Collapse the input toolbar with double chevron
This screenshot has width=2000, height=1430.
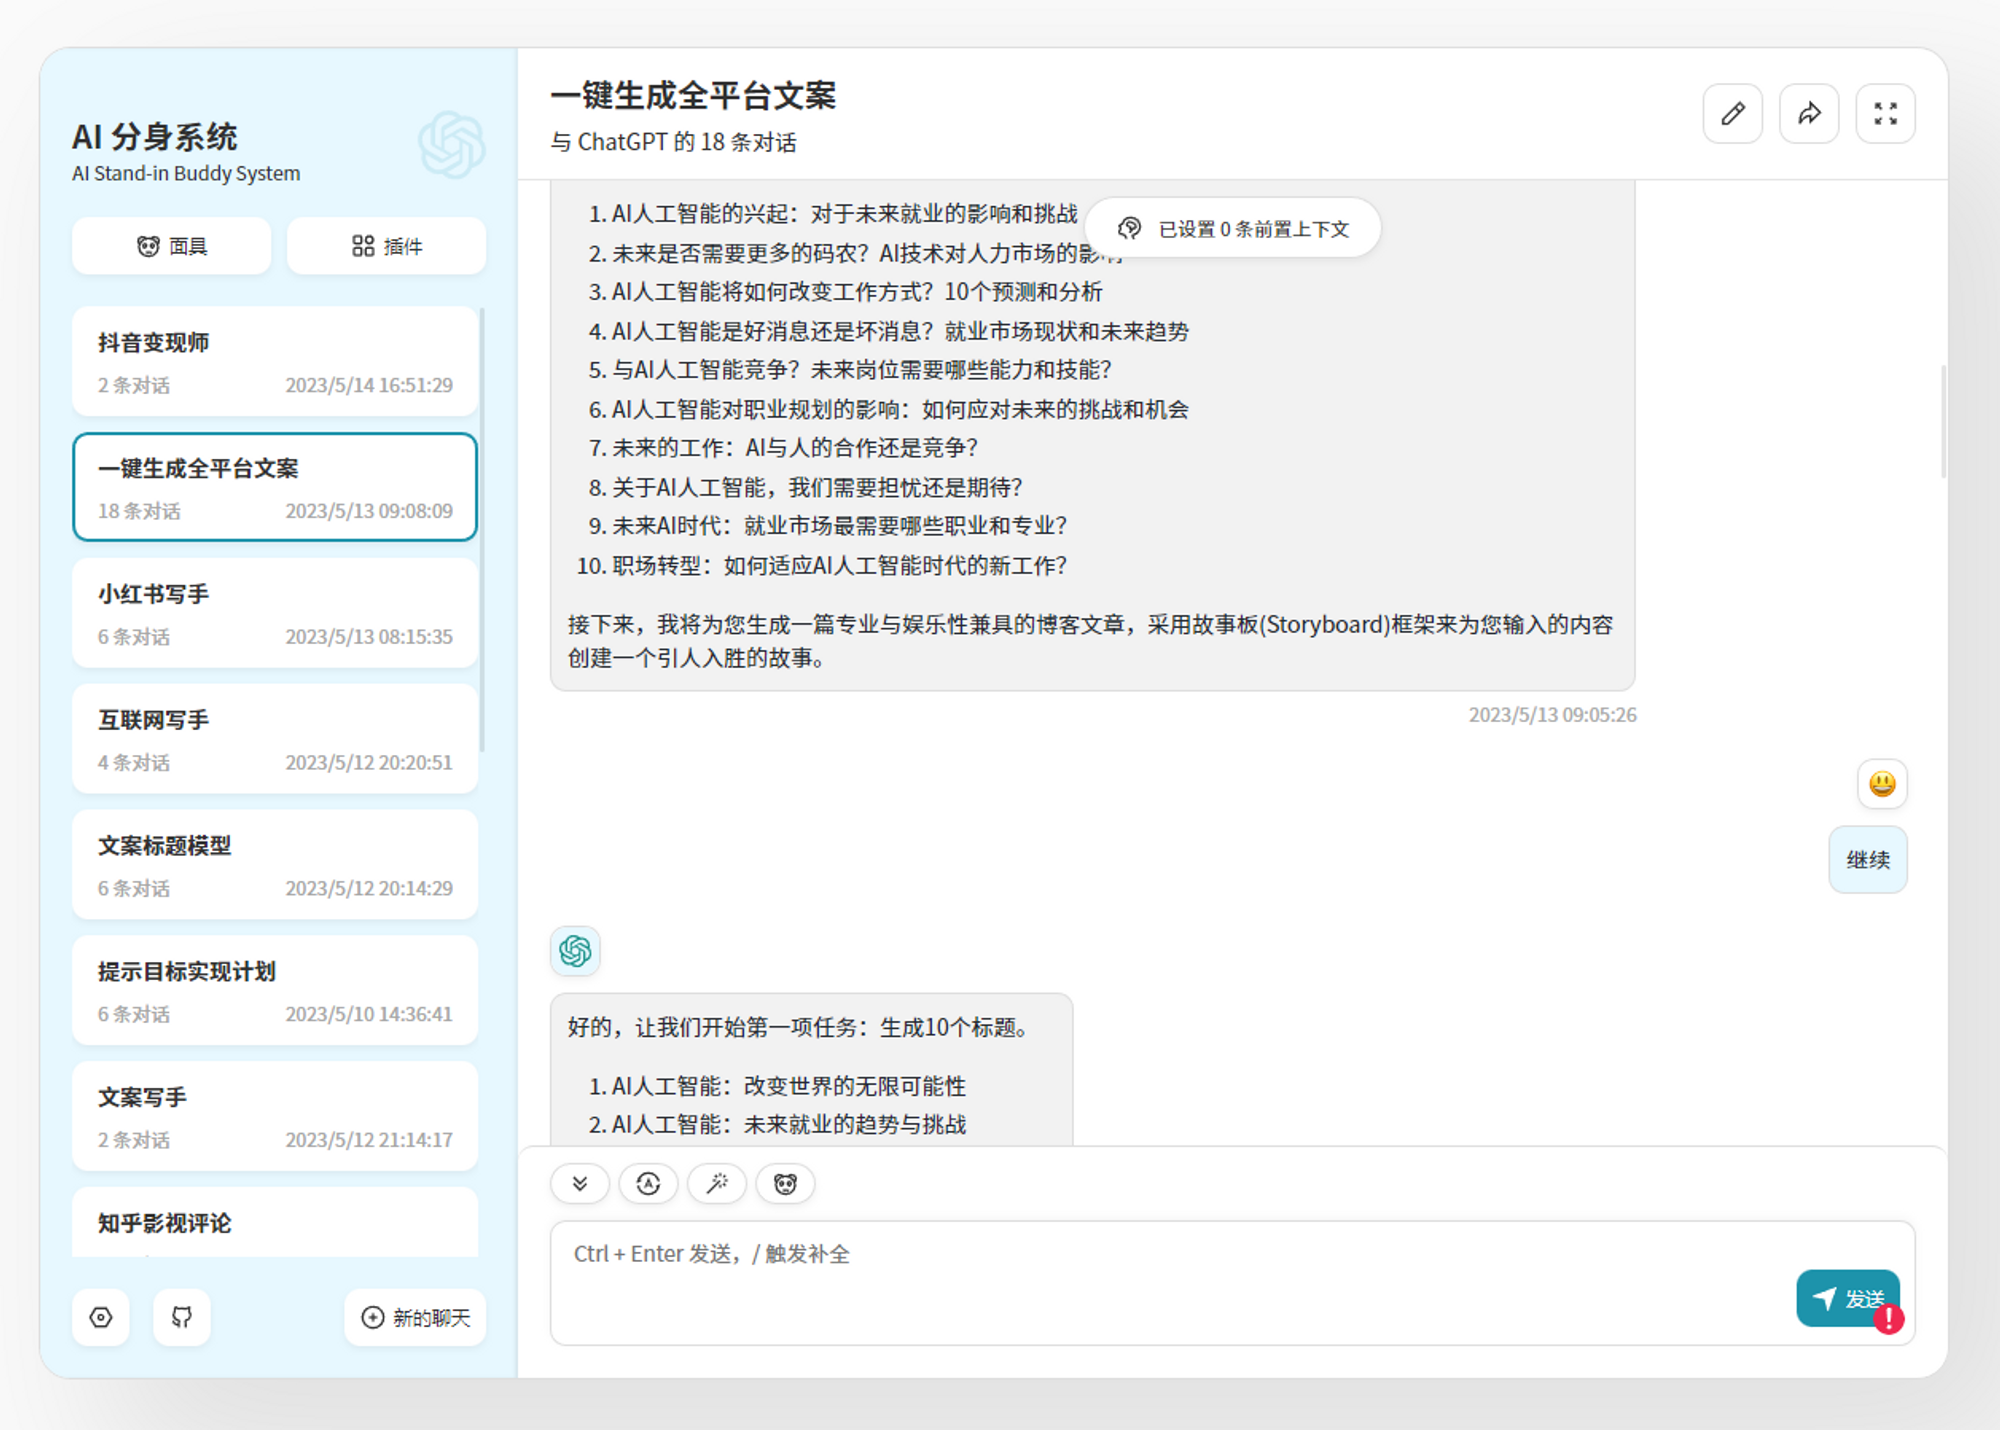point(580,1184)
